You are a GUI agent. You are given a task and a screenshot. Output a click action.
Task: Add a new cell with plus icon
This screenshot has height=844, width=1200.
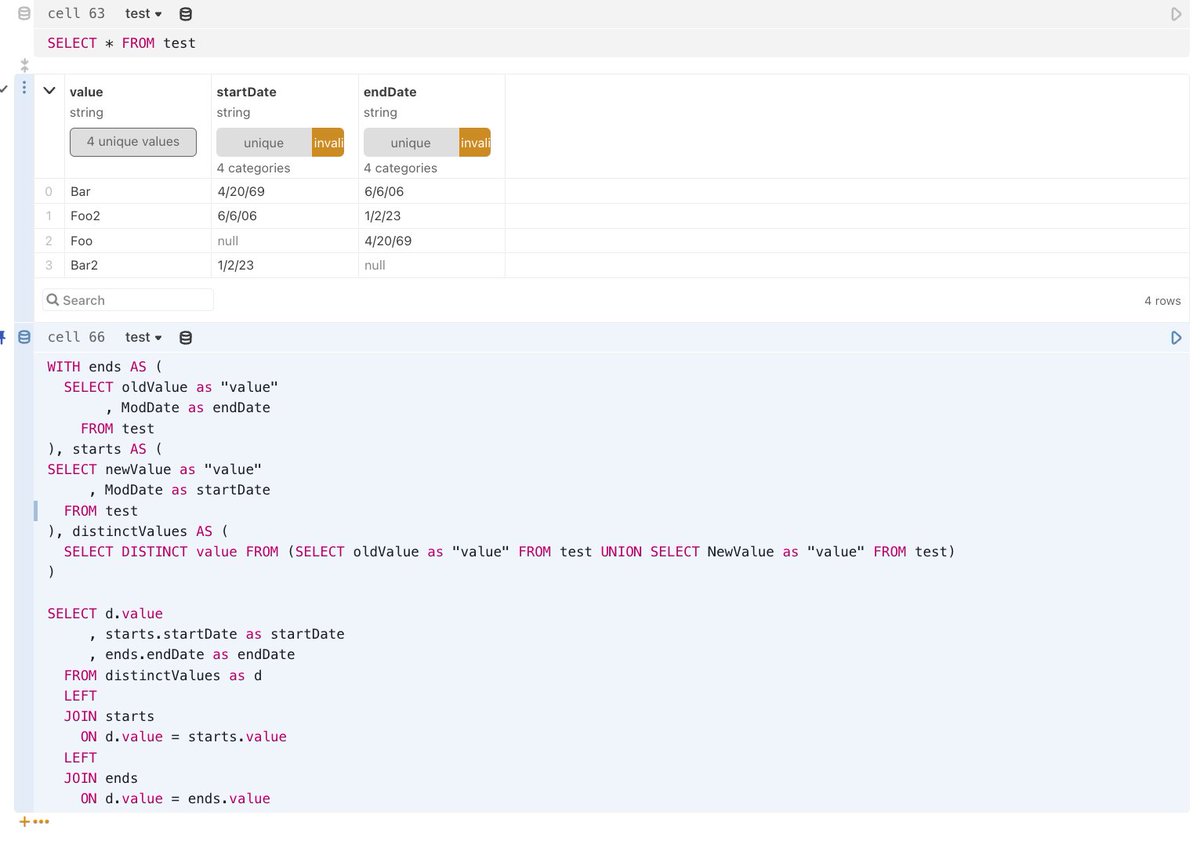(24, 822)
